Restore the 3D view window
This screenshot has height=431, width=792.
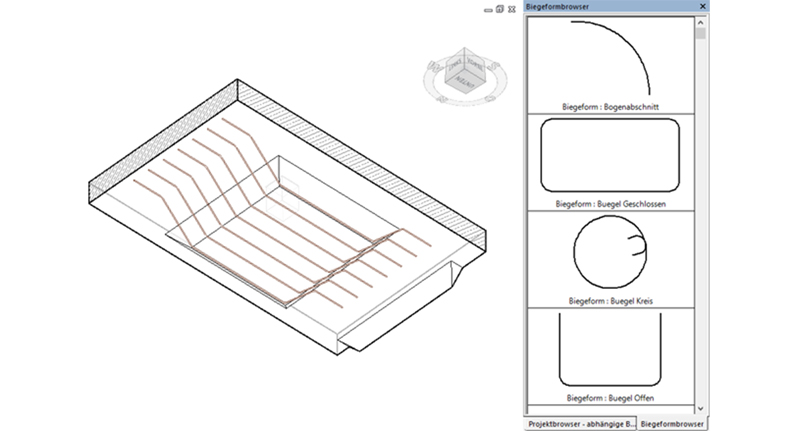pyautogui.click(x=500, y=9)
